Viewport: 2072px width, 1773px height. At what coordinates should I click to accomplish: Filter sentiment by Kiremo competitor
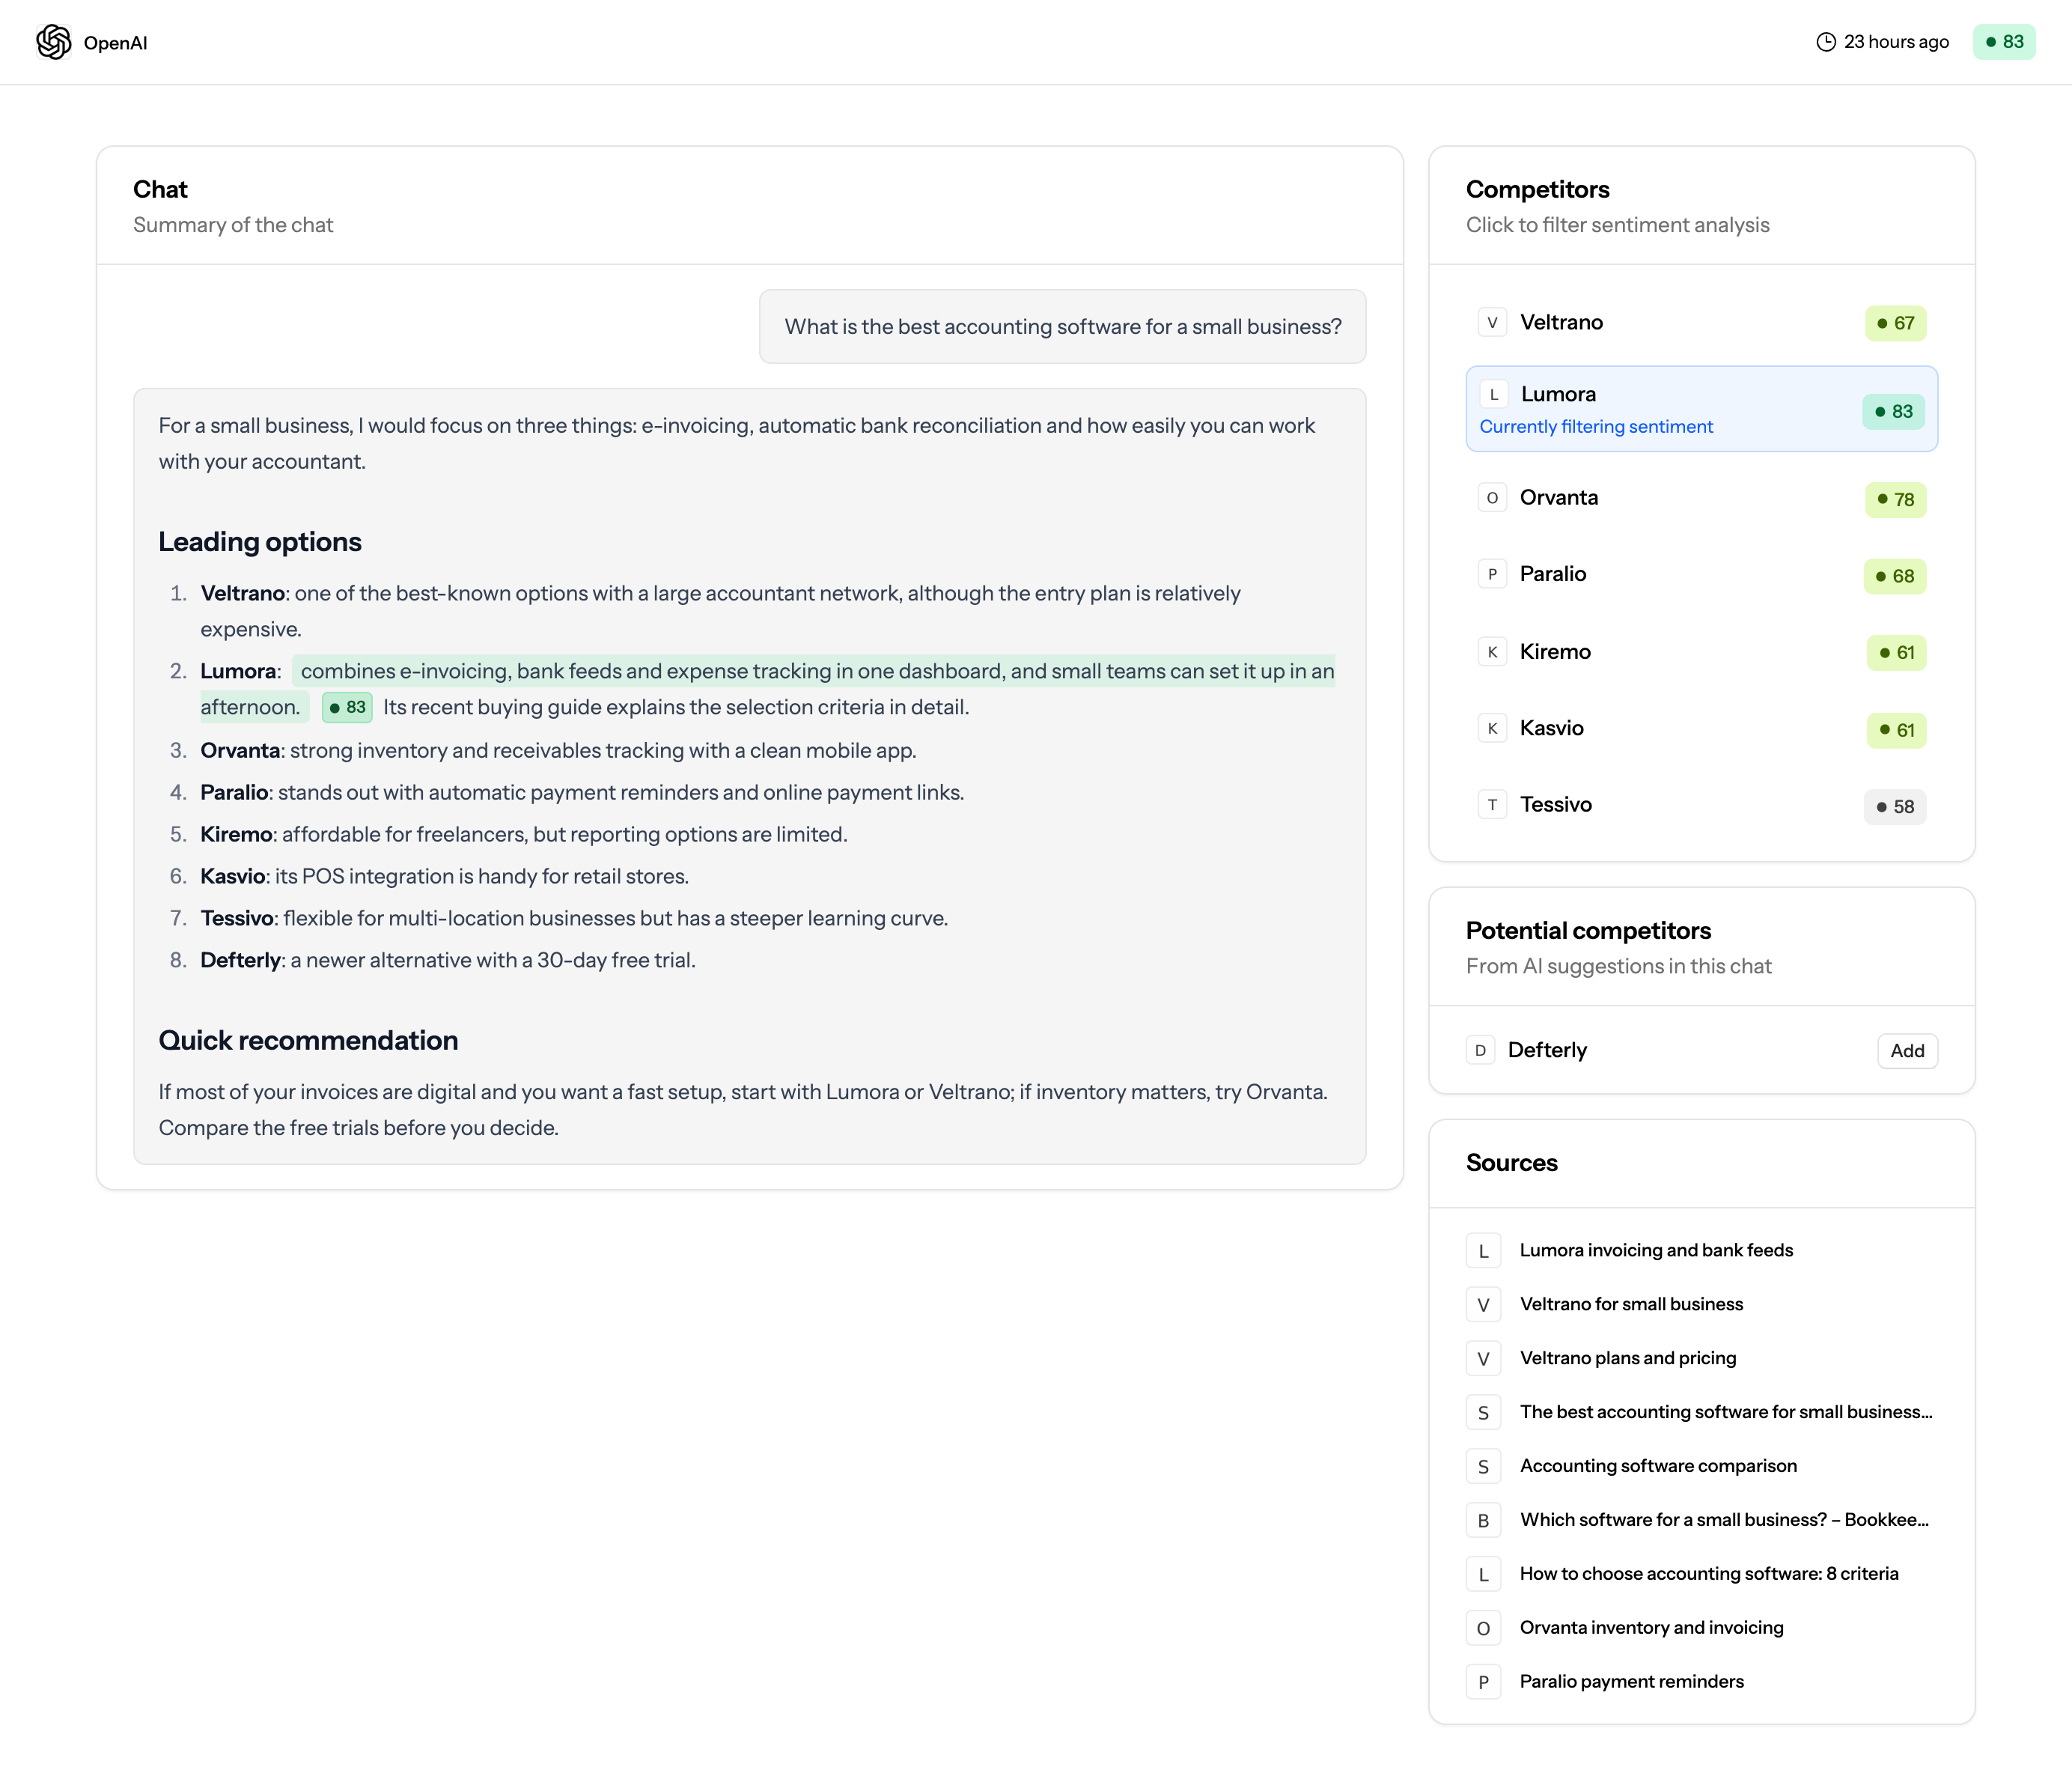click(1702, 652)
